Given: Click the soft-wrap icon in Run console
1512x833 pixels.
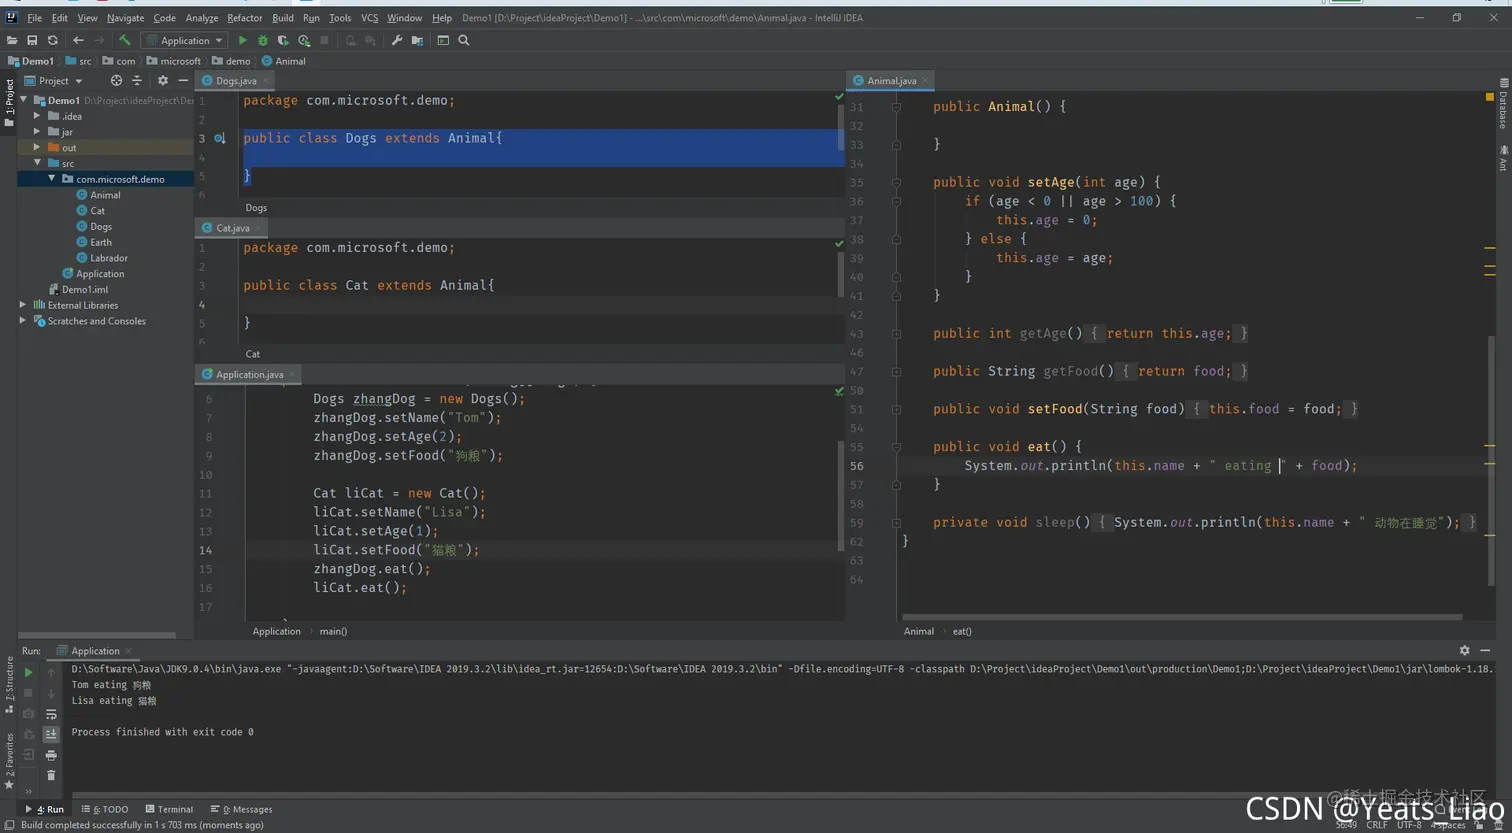Looking at the screenshot, I should click(x=51, y=714).
